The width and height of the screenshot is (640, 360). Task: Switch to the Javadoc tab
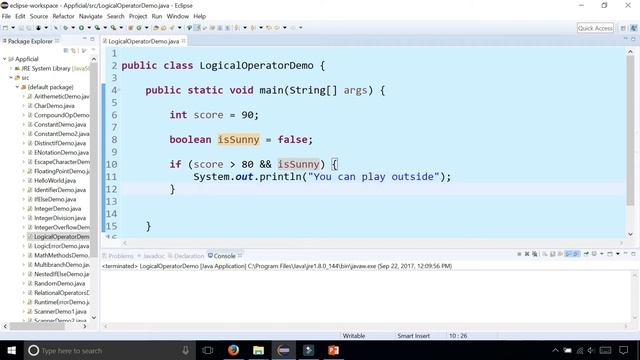tap(151, 256)
